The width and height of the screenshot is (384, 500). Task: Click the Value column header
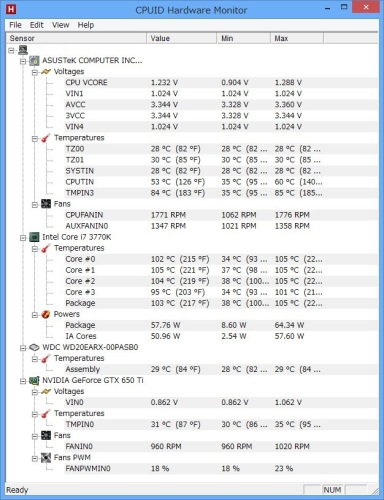[x=182, y=38]
